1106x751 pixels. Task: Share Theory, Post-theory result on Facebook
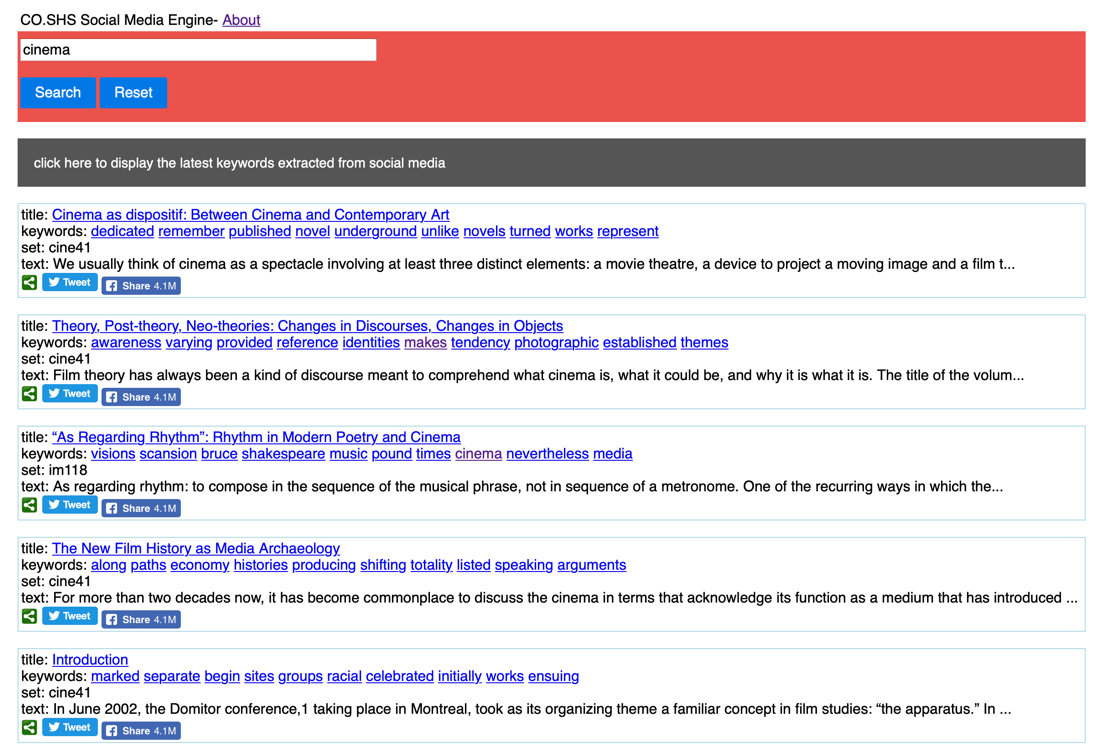141,397
